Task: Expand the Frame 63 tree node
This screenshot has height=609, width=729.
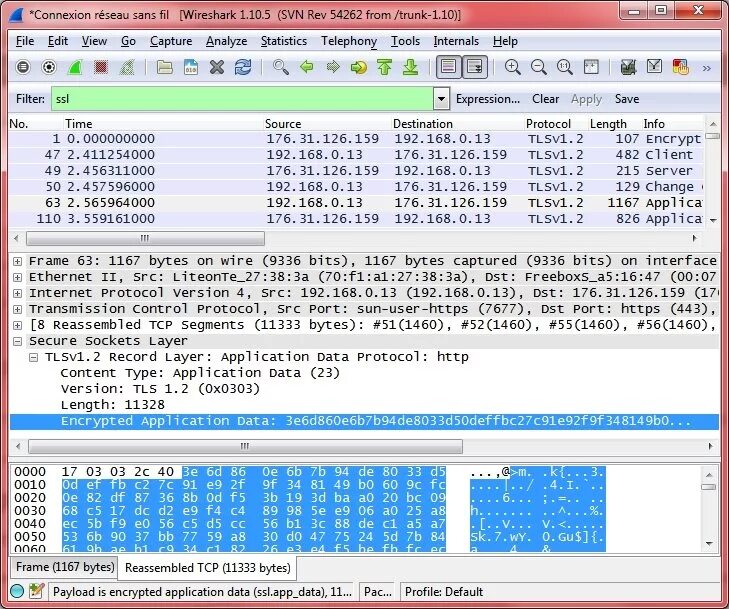Action: [18, 261]
